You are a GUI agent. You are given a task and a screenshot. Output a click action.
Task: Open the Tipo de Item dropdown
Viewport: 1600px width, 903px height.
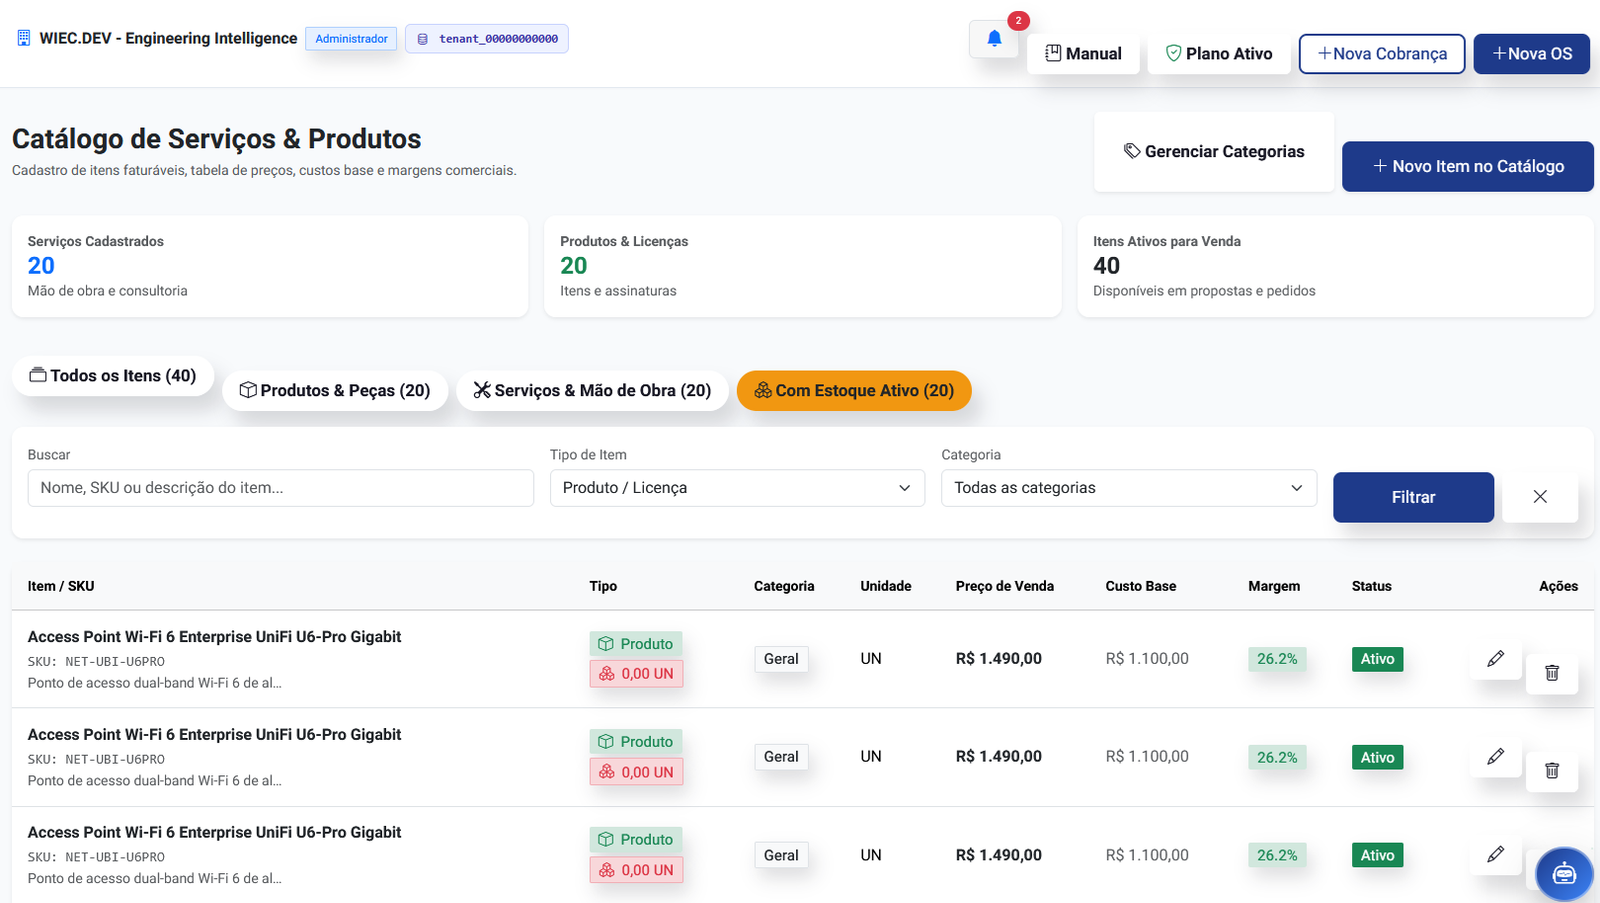point(737,488)
